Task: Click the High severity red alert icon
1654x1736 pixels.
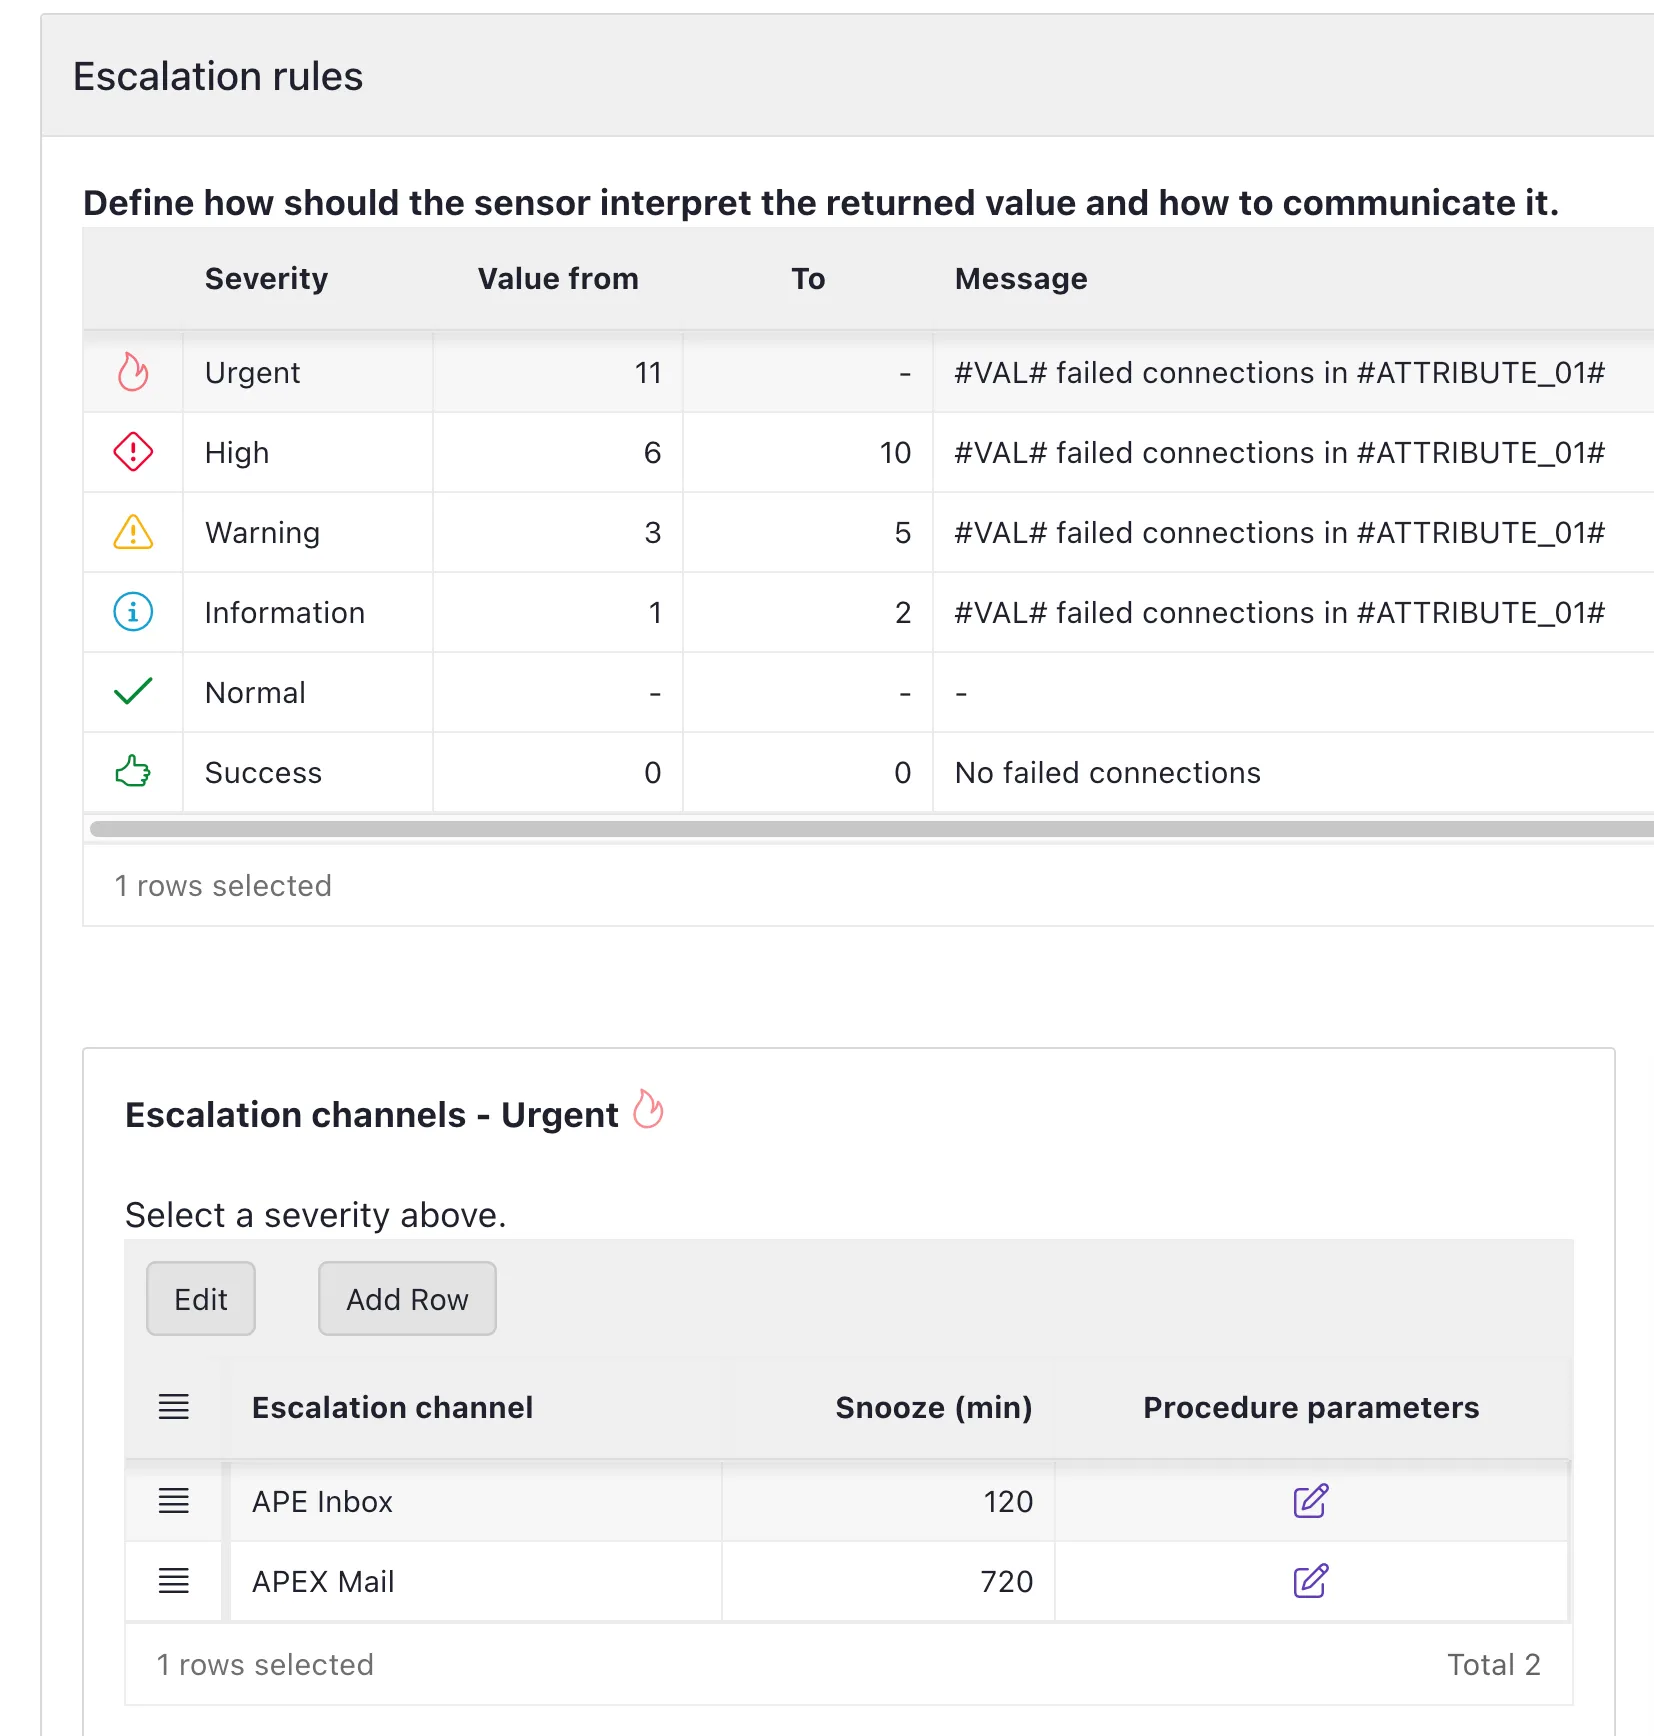Action: point(132,452)
